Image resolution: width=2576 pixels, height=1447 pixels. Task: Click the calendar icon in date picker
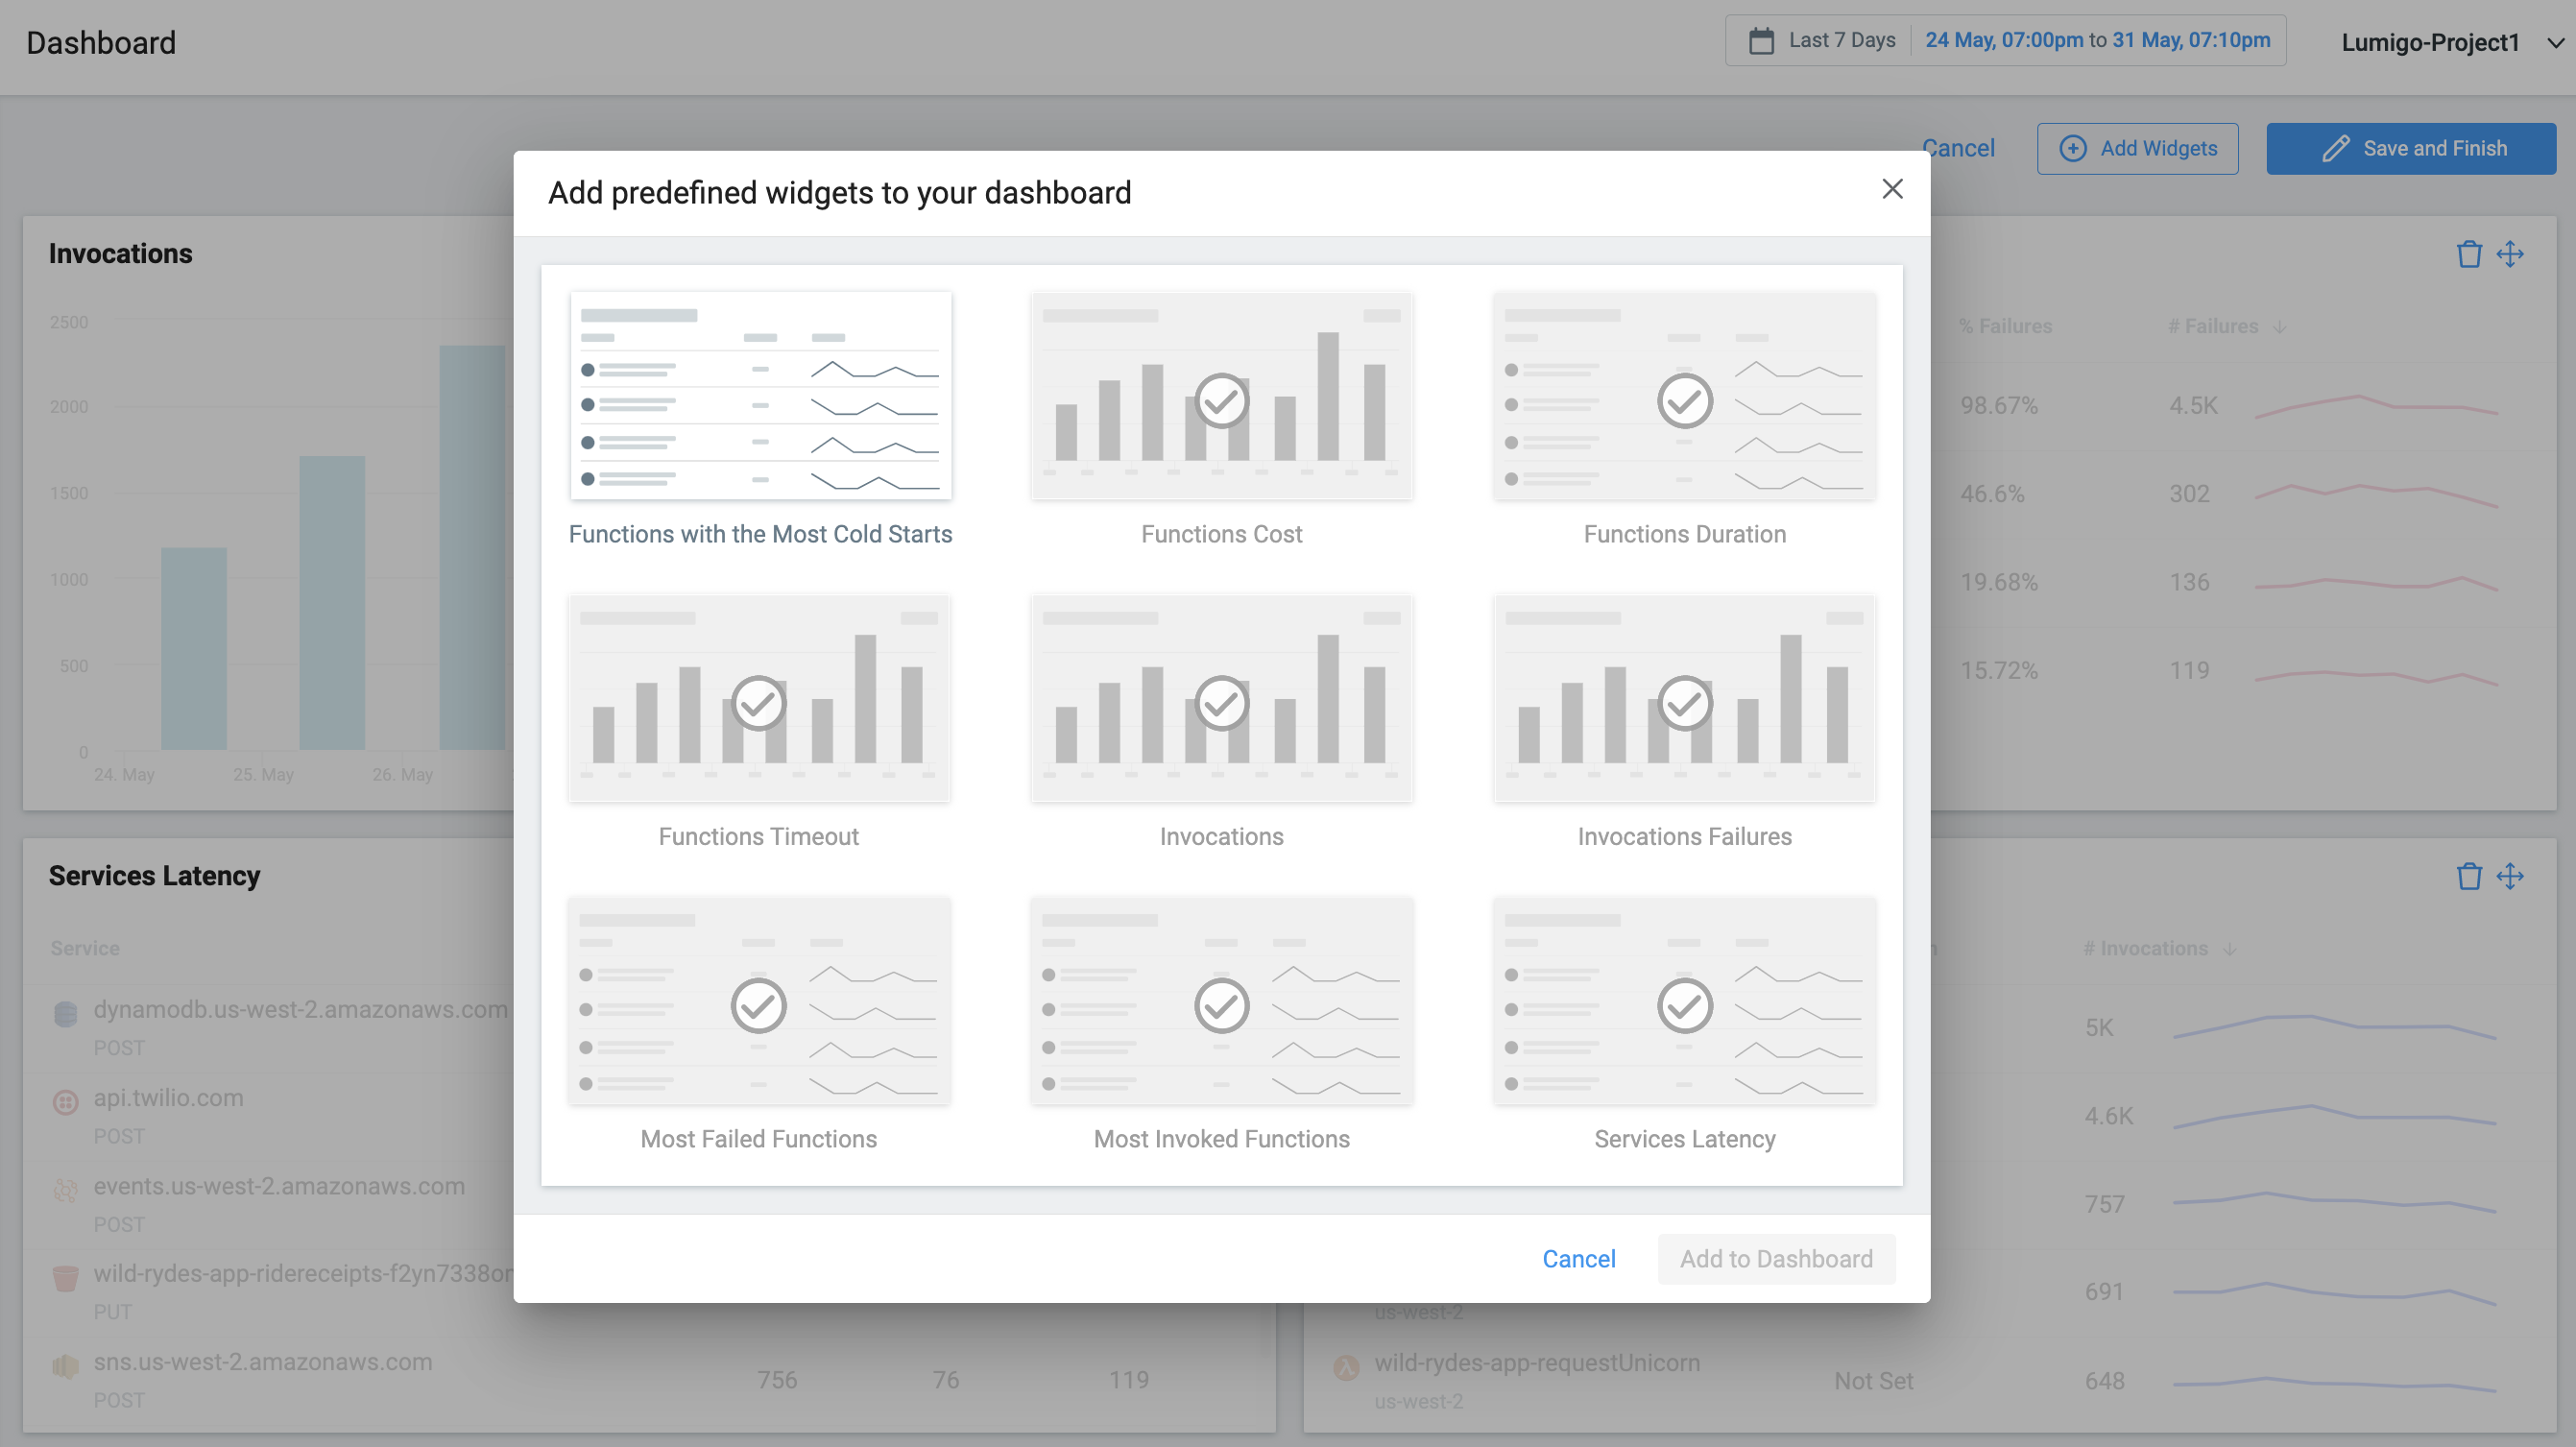(1761, 41)
